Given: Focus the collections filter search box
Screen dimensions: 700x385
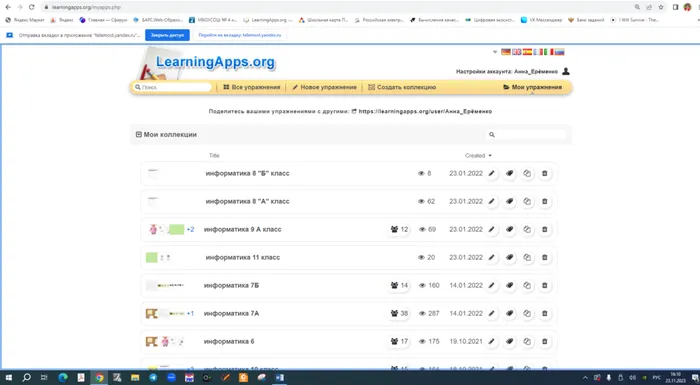Looking at the screenshot, I should point(527,134).
